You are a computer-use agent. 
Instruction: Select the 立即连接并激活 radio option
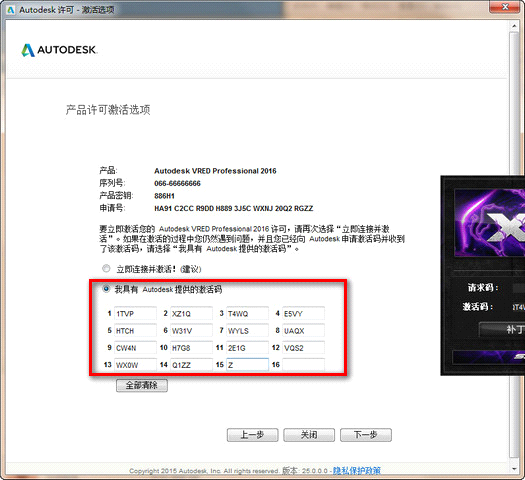point(106,268)
